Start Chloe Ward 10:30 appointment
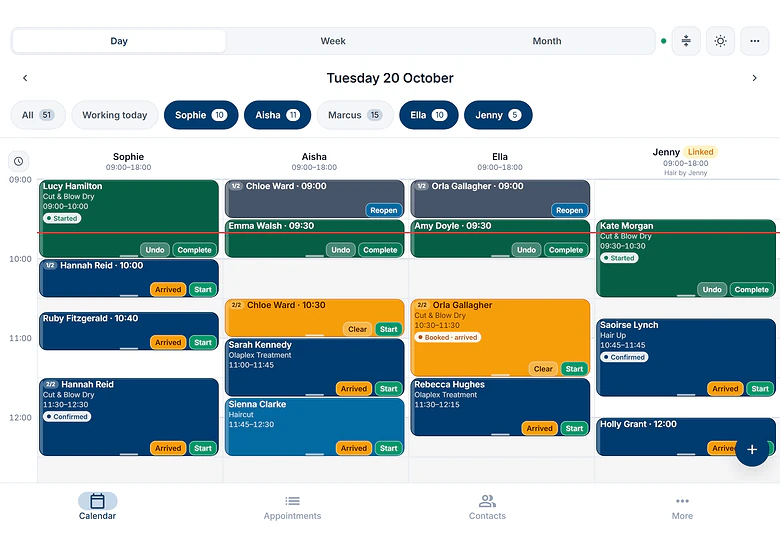This screenshot has height=542, width=780. pyautogui.click(x=389, y=329)
